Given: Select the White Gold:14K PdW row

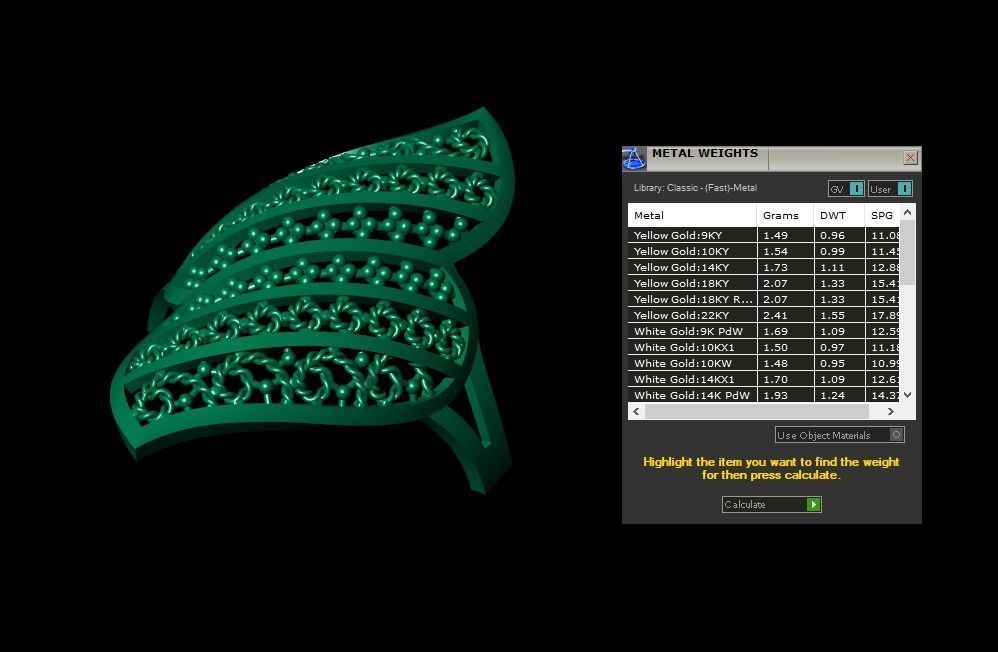Looking at the screenshot, I should tap(764, 395).
